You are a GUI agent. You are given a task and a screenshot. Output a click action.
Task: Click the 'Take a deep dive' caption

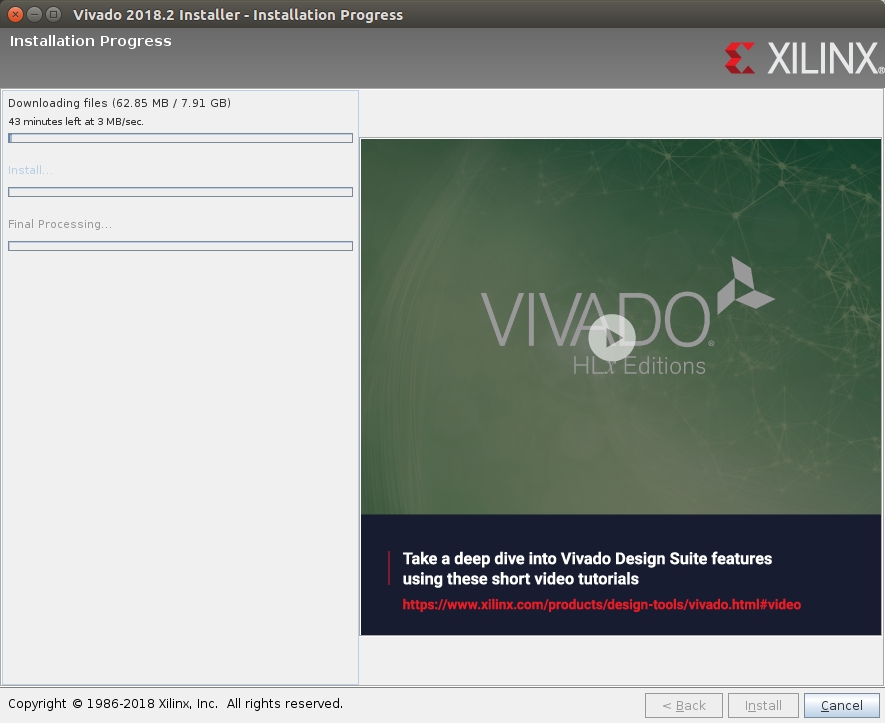click(587, 568)
